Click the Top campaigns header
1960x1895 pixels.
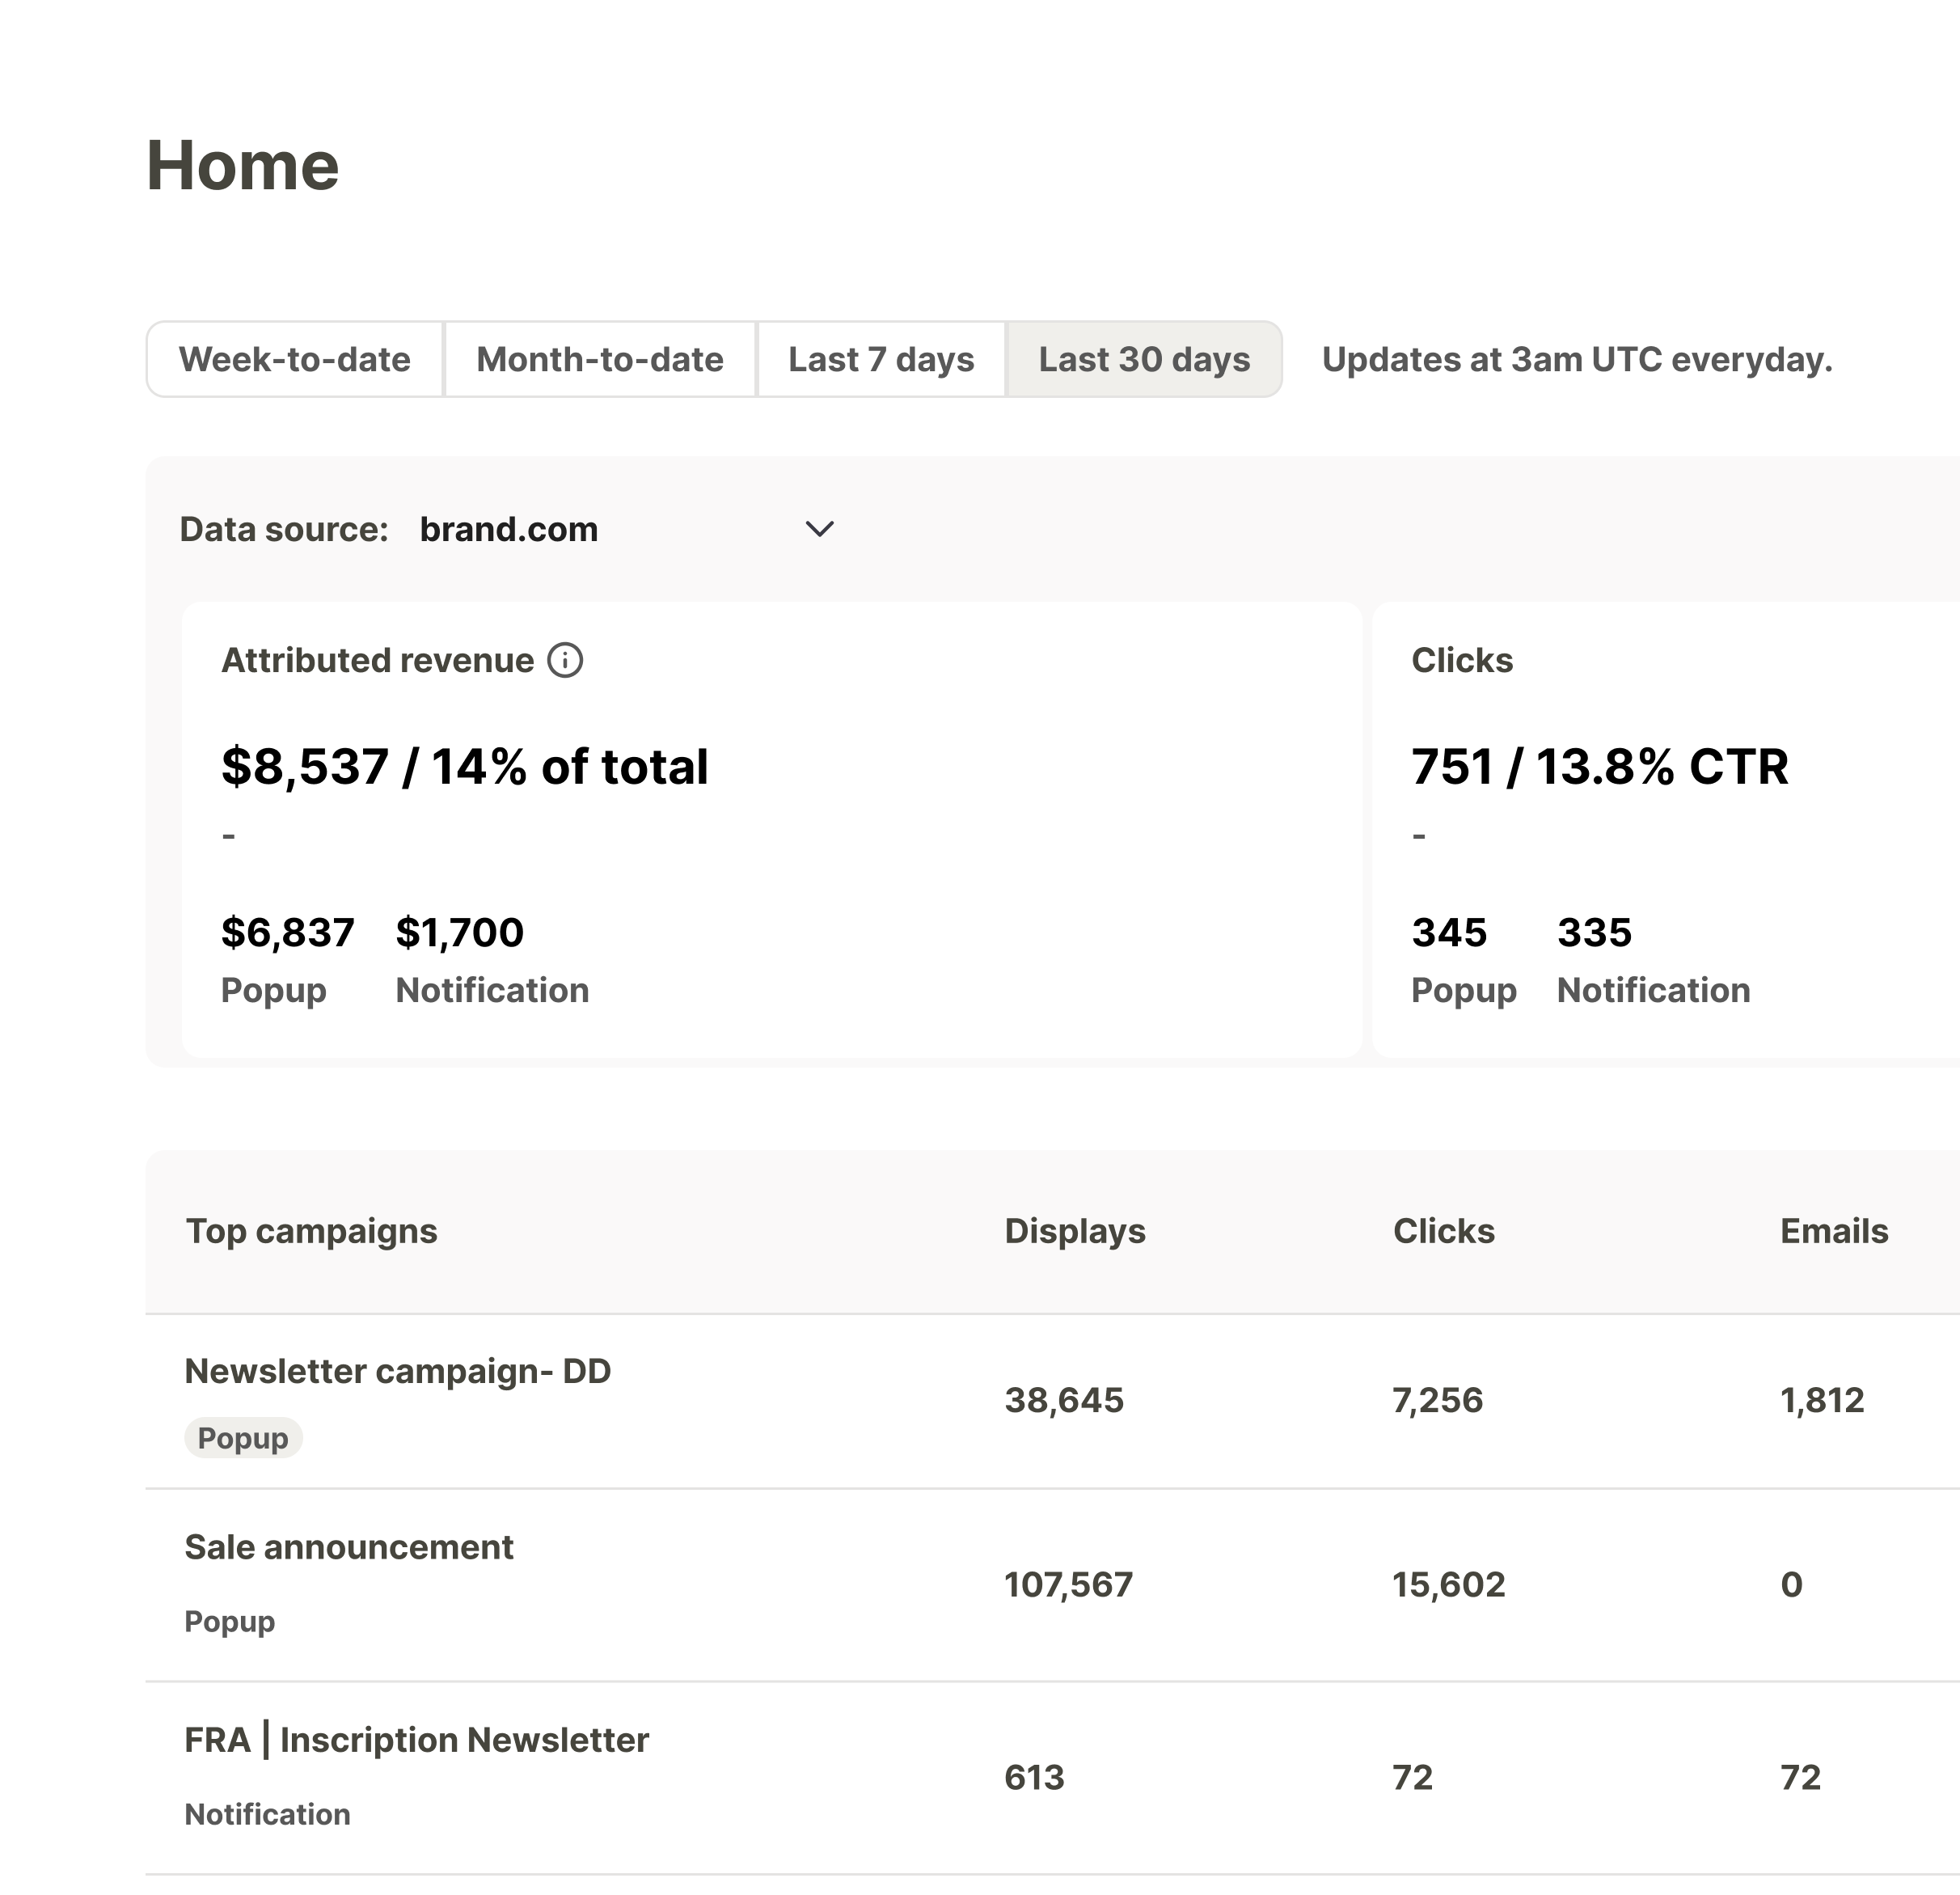pyautogui.click(x=311, y=1231)
